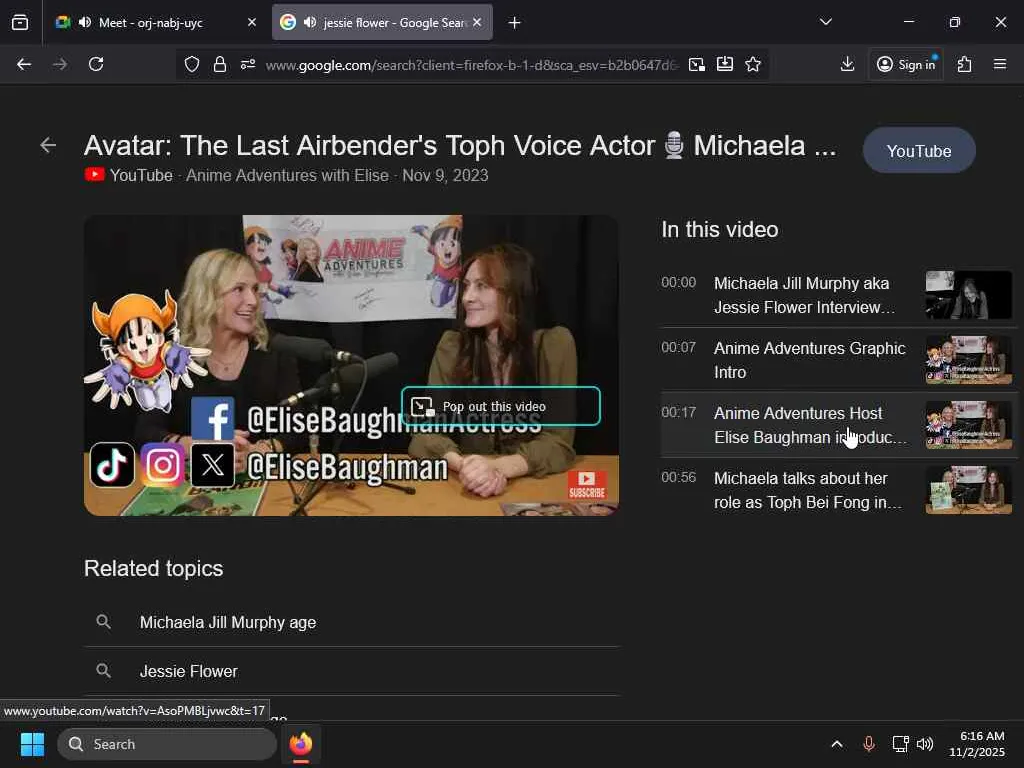
Task: Close the jessie flower Google Search tab
Action: [x=477, y=22]
